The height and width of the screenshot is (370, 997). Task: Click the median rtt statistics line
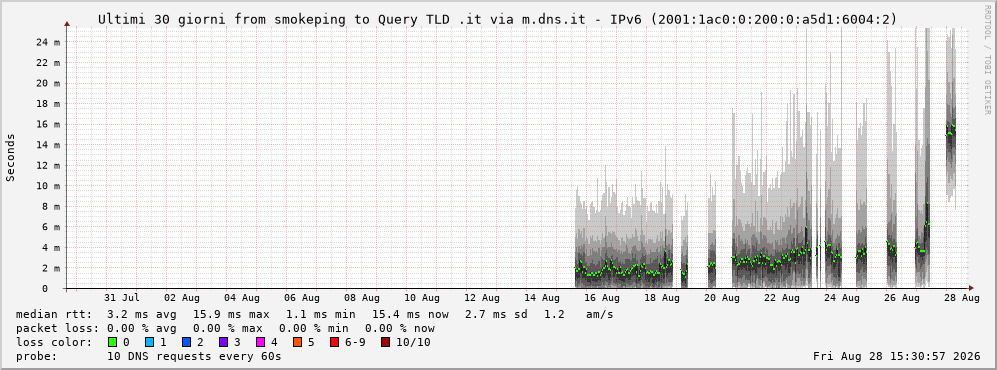[x=315, y=314]
